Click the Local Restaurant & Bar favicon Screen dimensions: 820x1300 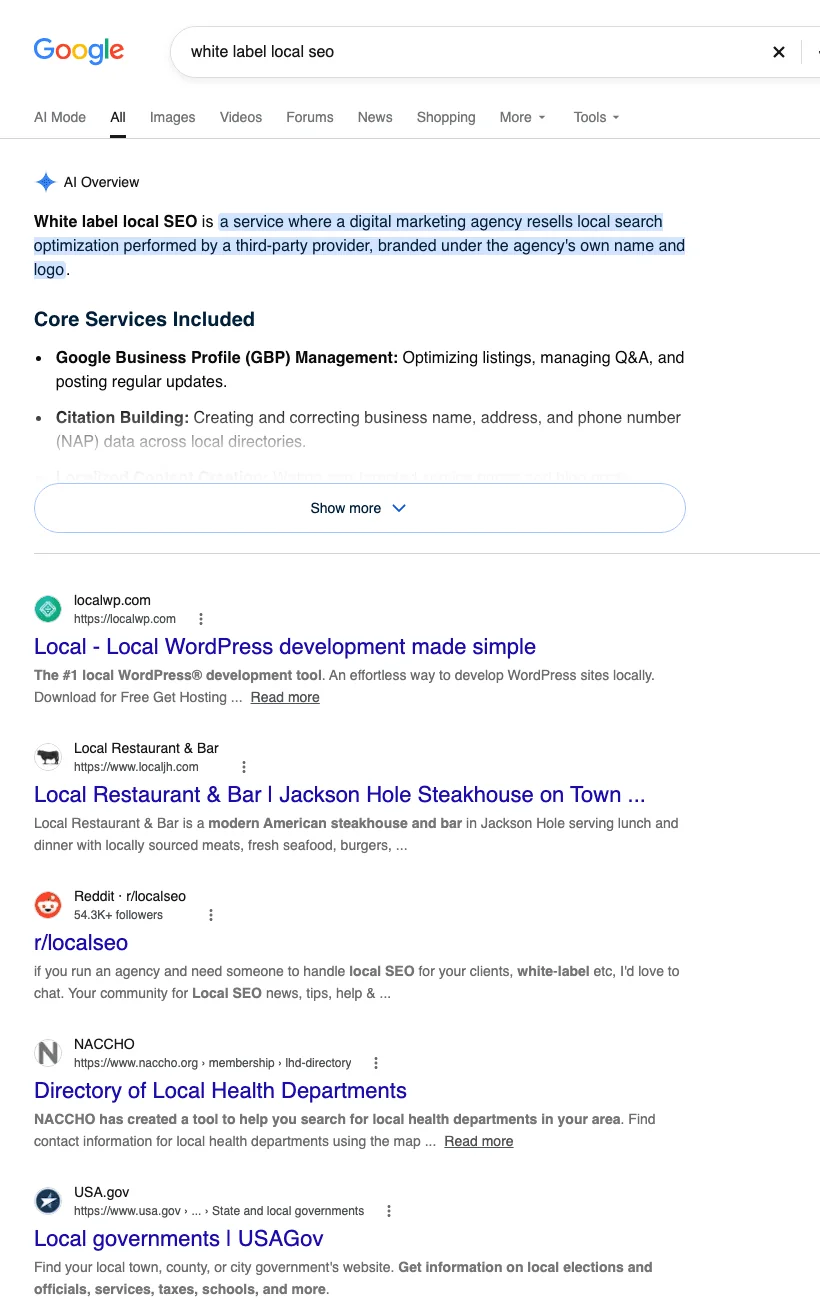(48, 757)
